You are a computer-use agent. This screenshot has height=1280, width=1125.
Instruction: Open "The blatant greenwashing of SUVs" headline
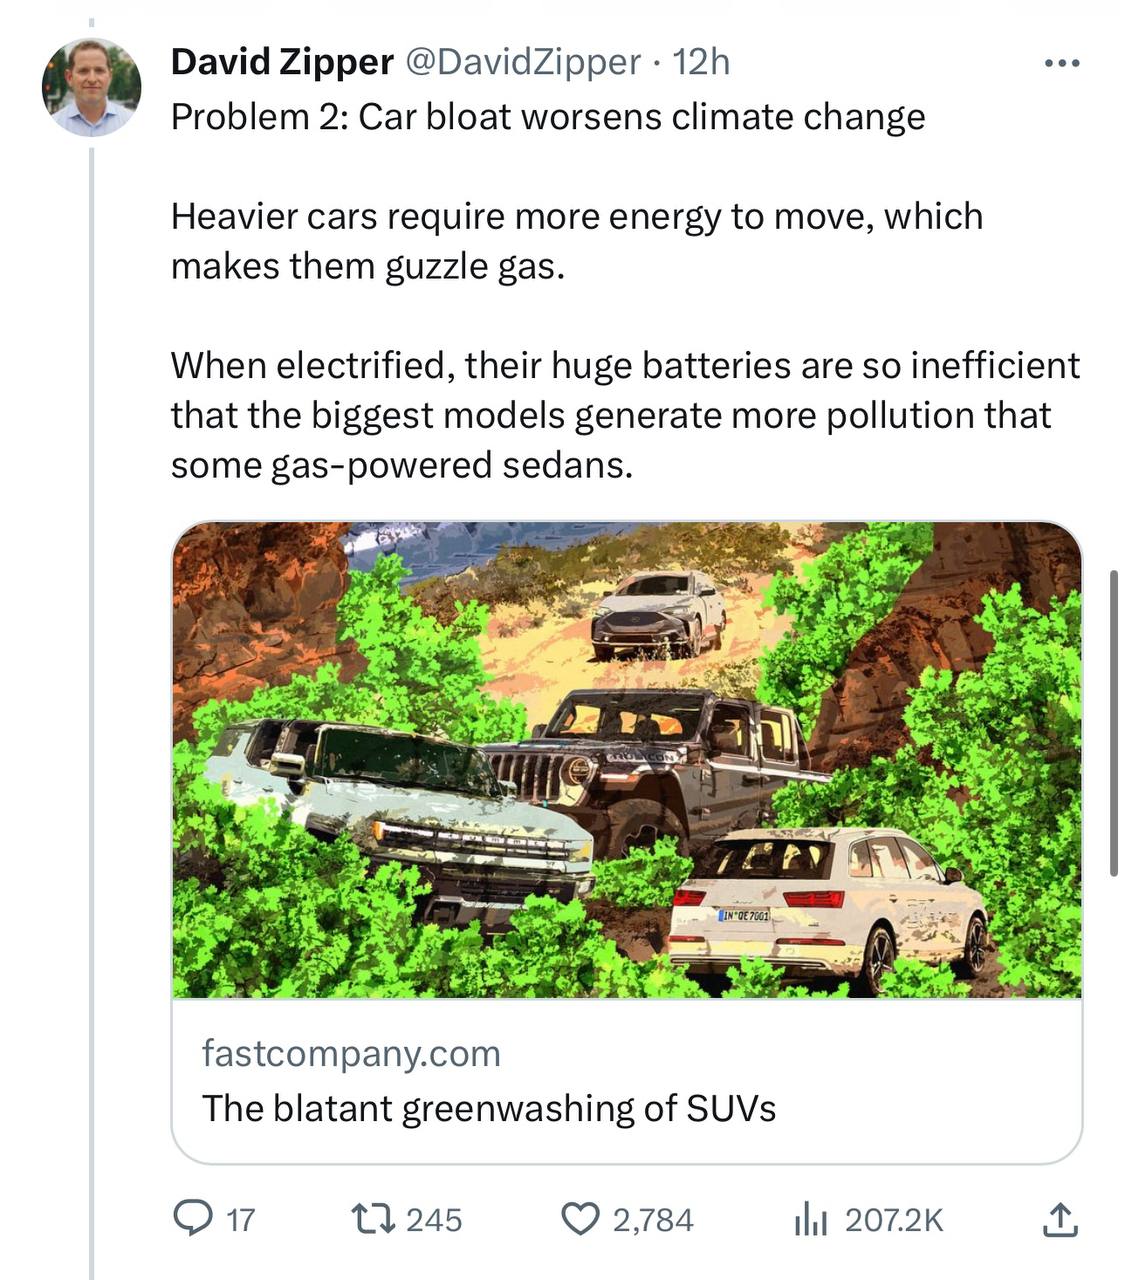[x=489, y=1108]
